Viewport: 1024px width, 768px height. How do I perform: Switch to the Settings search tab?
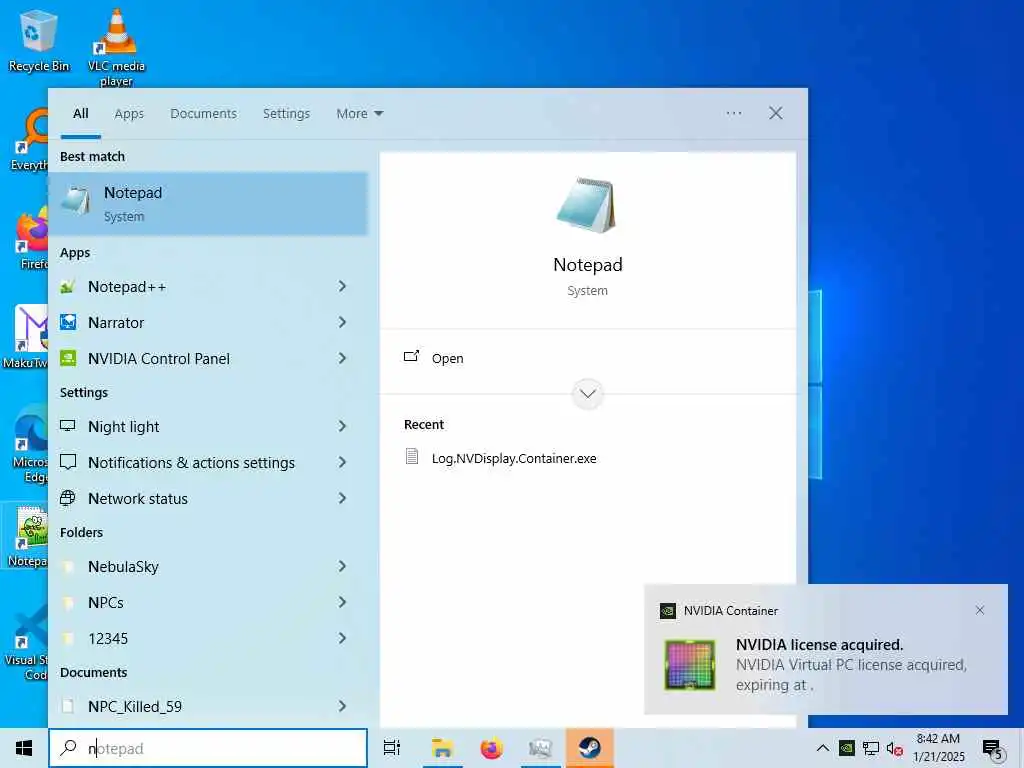[x=286, y=114]
